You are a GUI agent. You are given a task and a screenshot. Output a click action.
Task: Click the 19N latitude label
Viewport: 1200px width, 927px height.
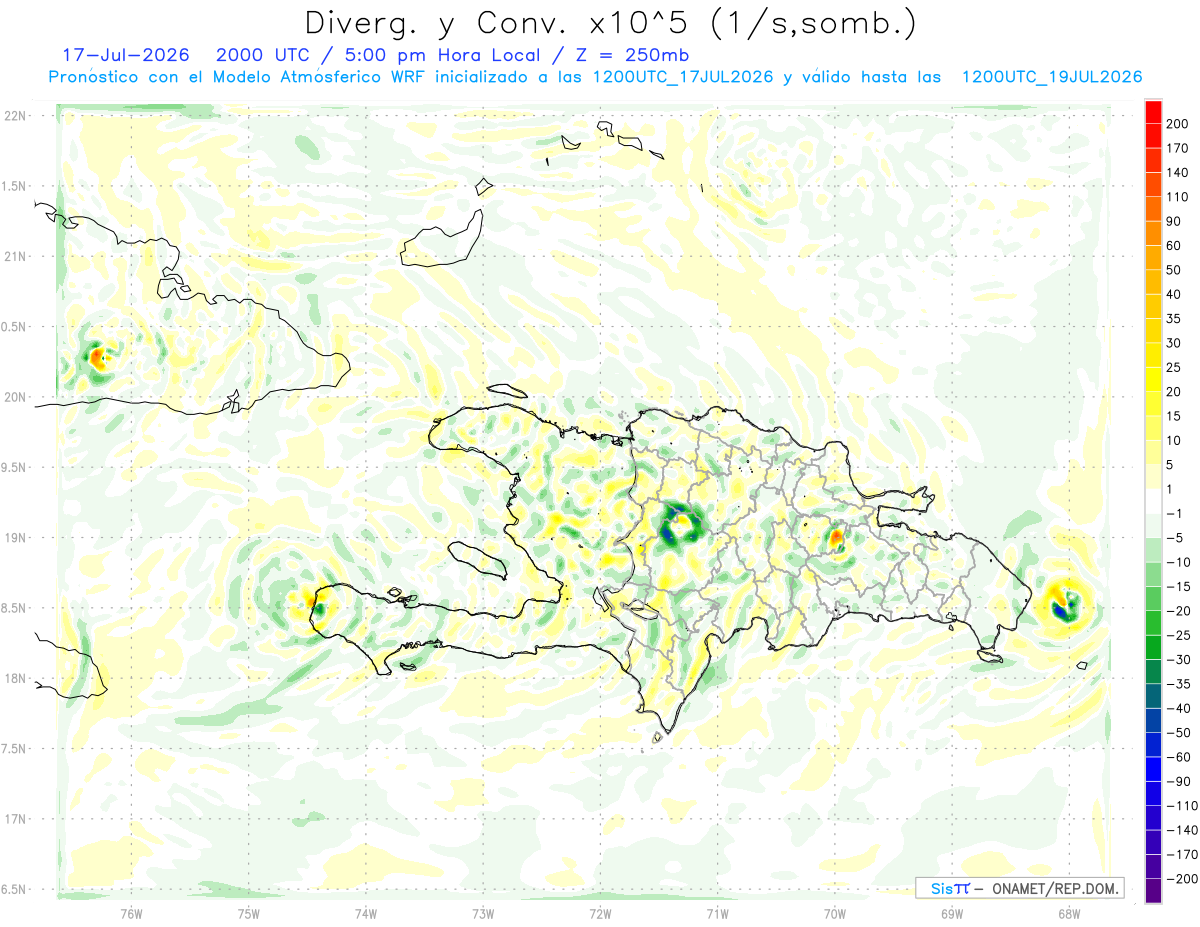click(14, 538)
